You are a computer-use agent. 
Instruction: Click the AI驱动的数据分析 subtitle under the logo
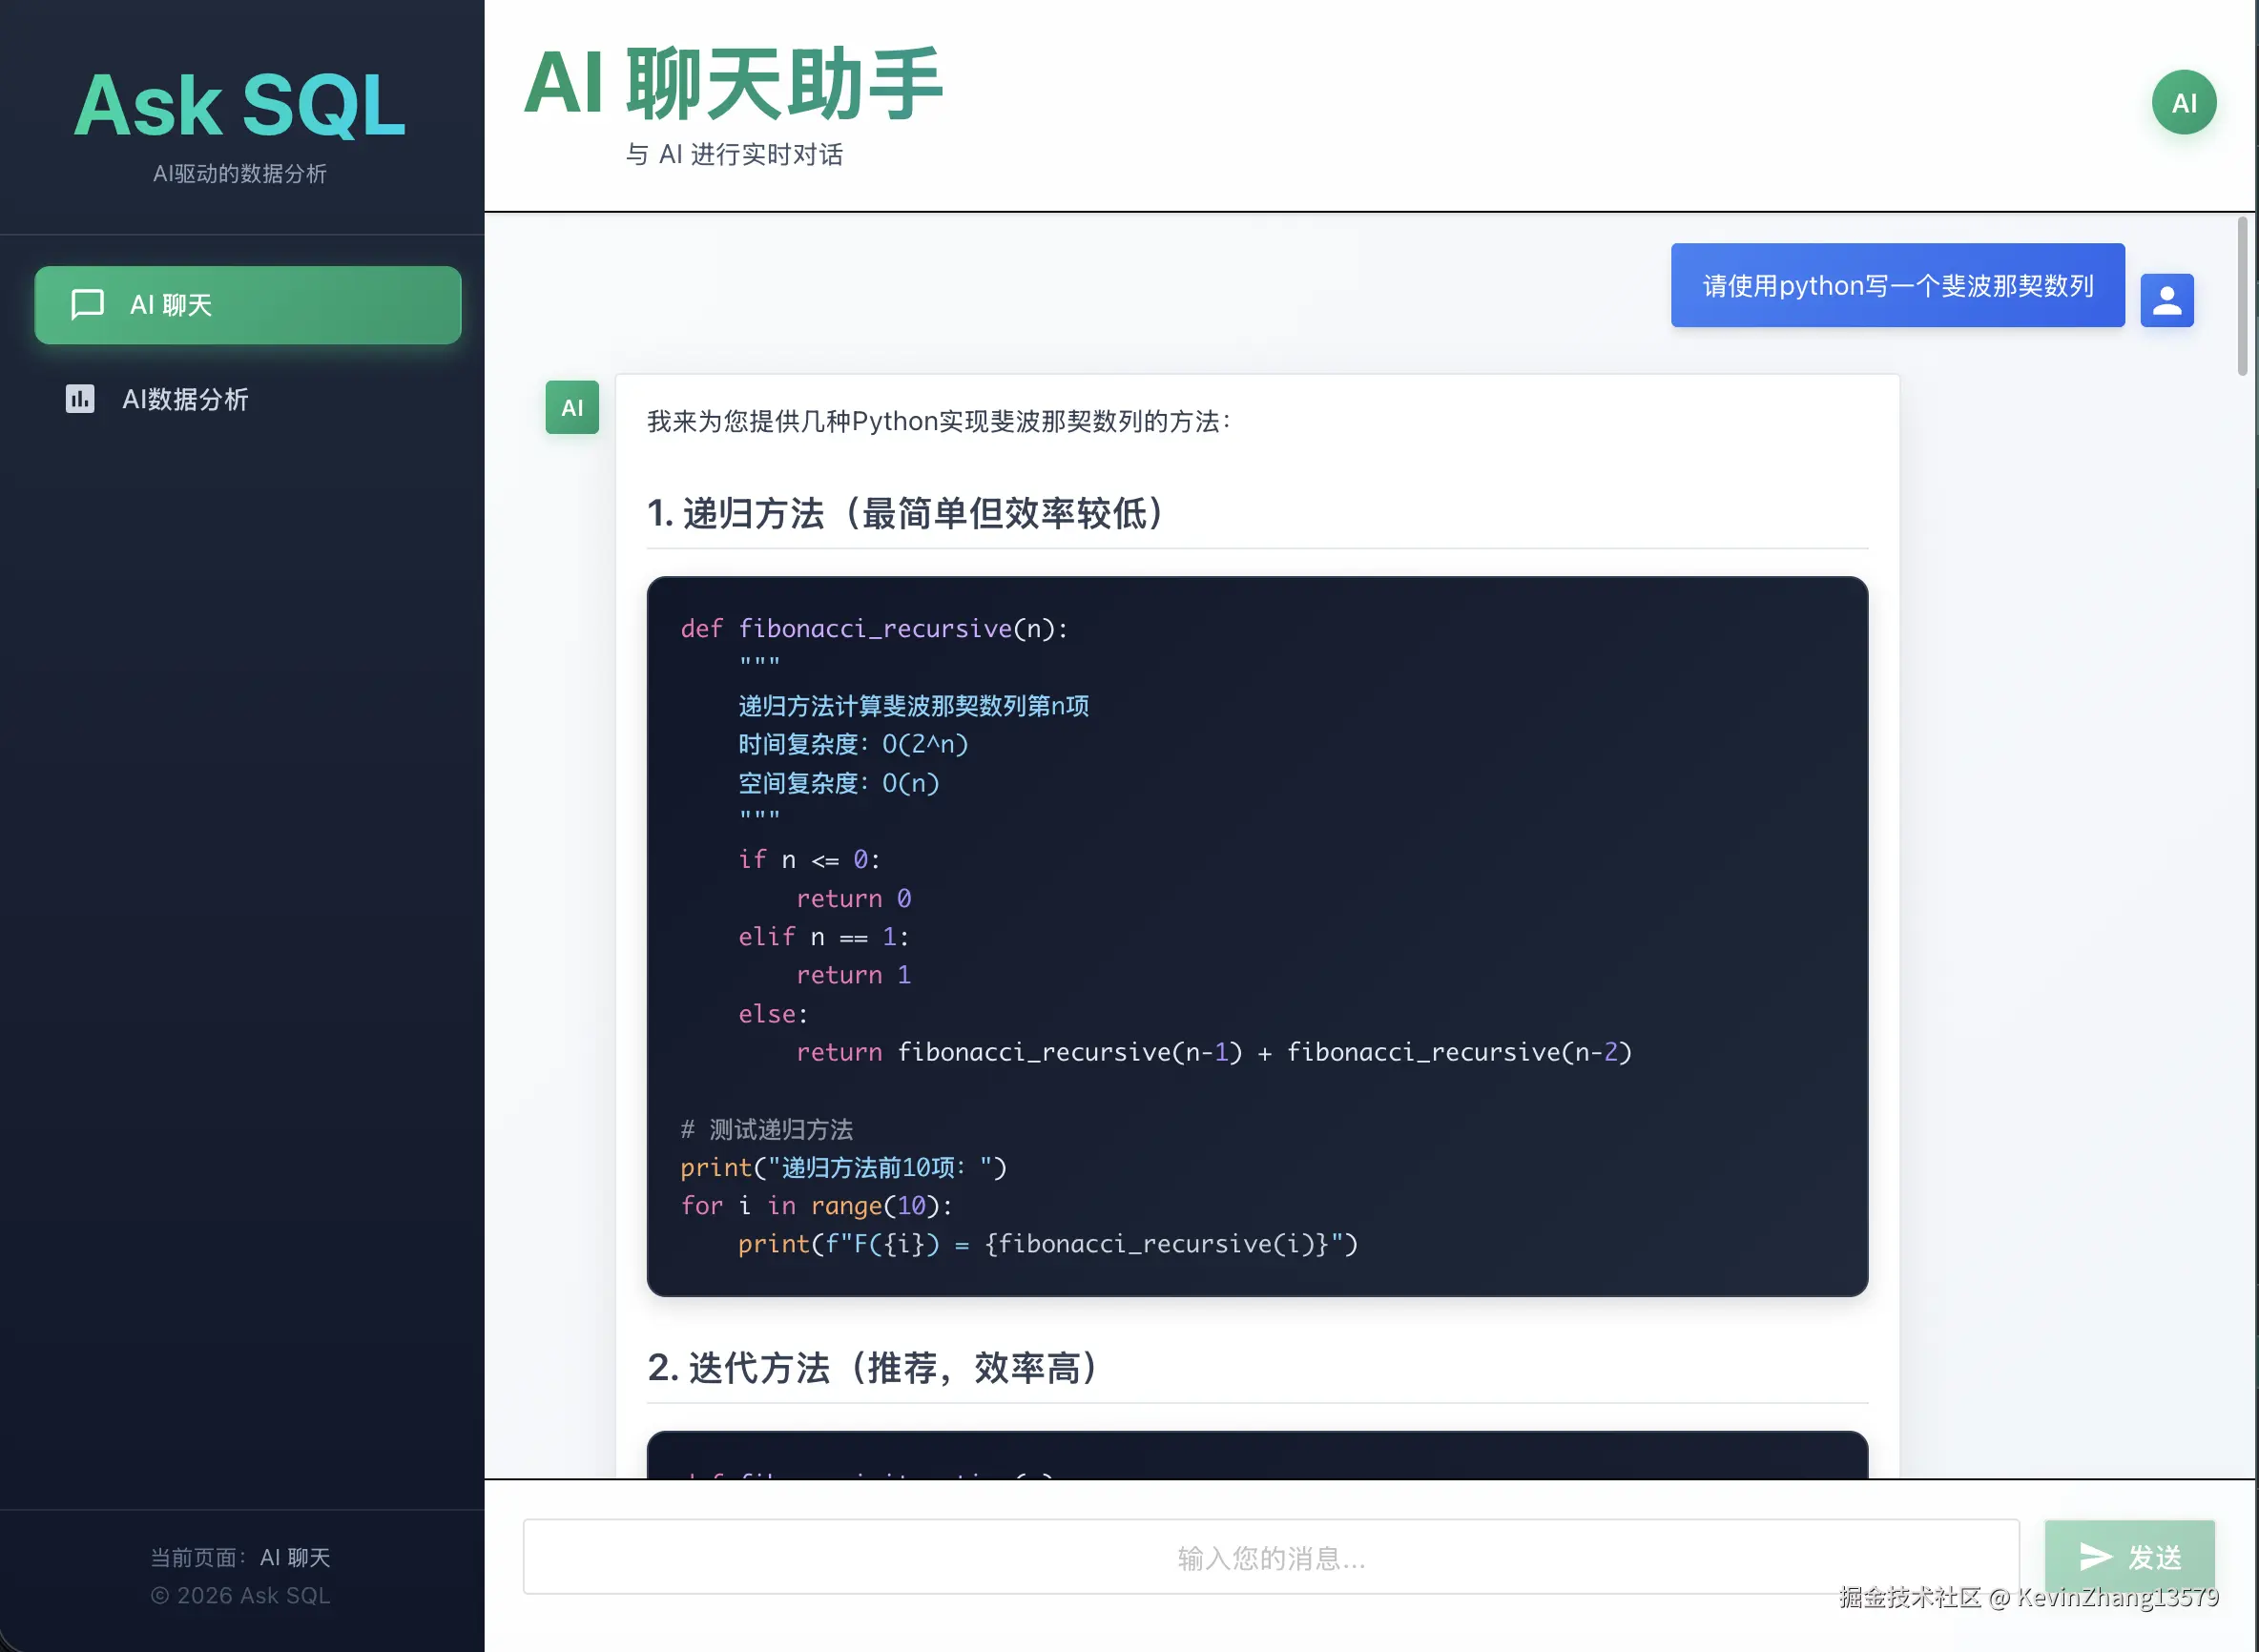(240, 174)
